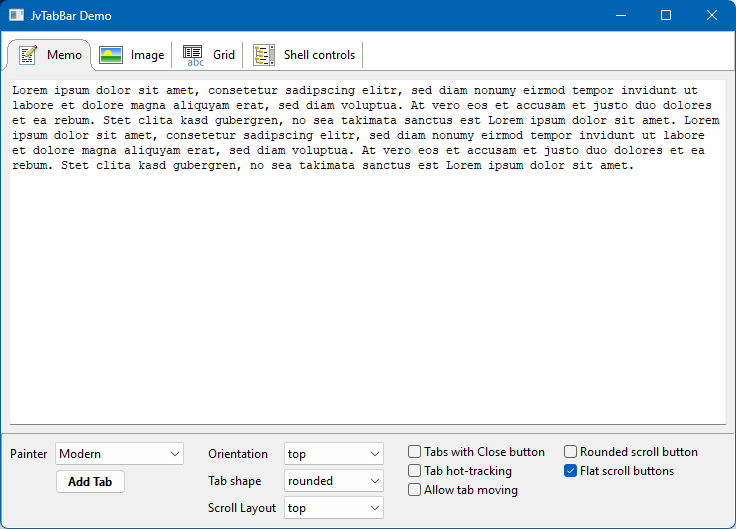
Task: Open the Tab shape dropdown showing rounded
Action: pyautogui.click(x=334, y=481)
